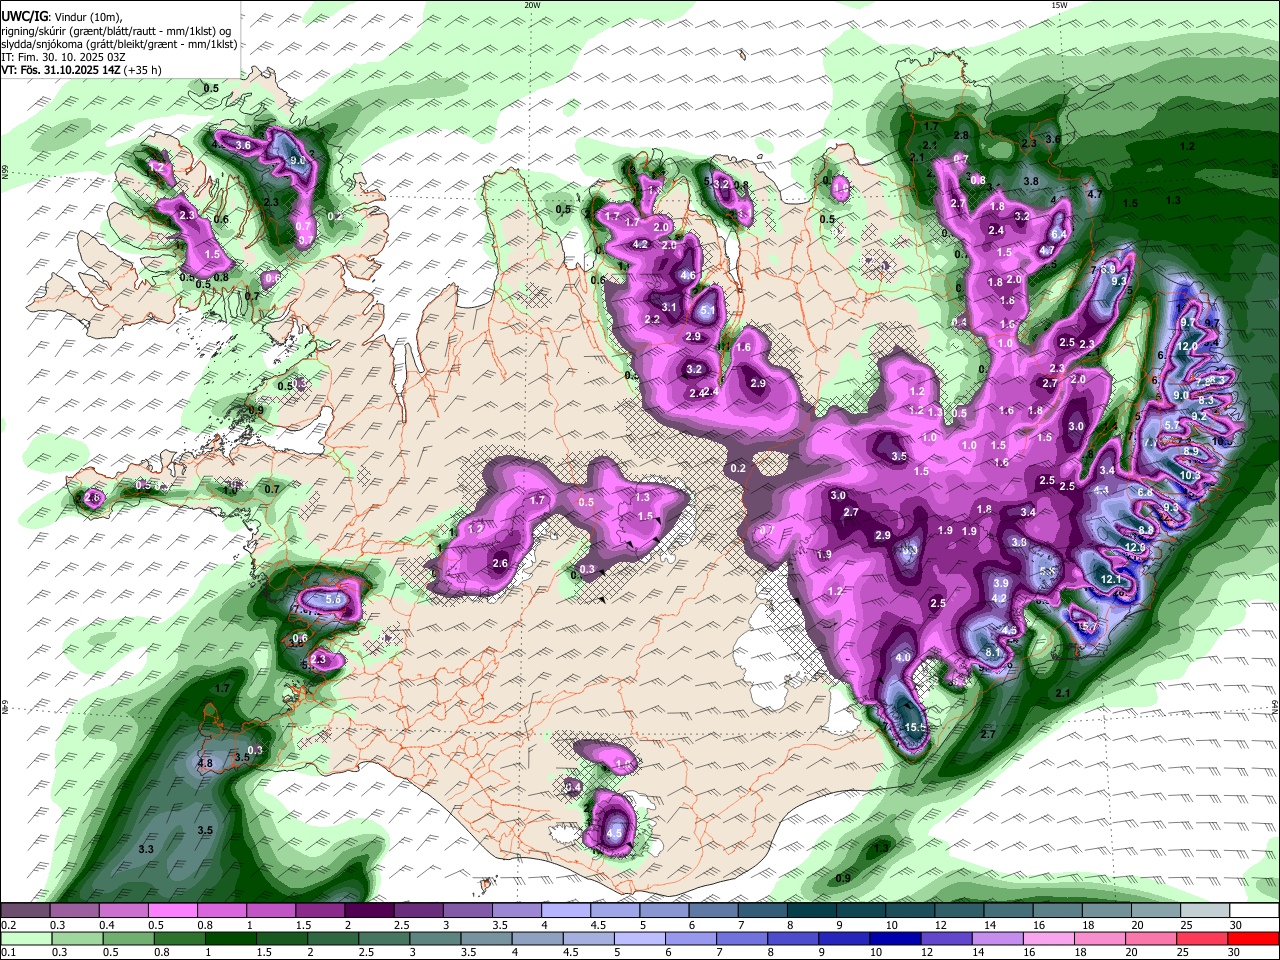This screenshot has width=1280, height=960.
Task: Click the purple snow legend swatch starting at 0.2
Action: 24,911
